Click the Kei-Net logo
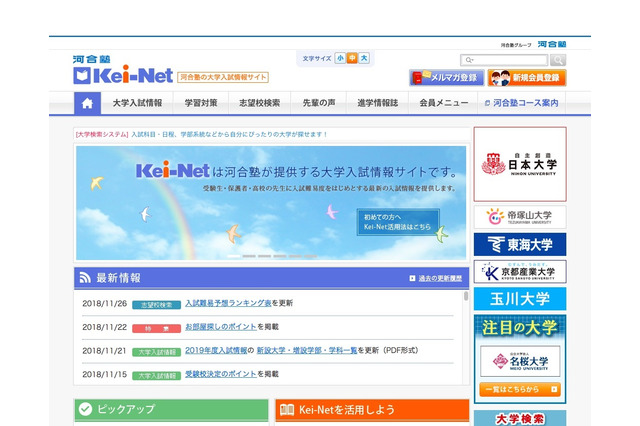 (x=123, y=75)
